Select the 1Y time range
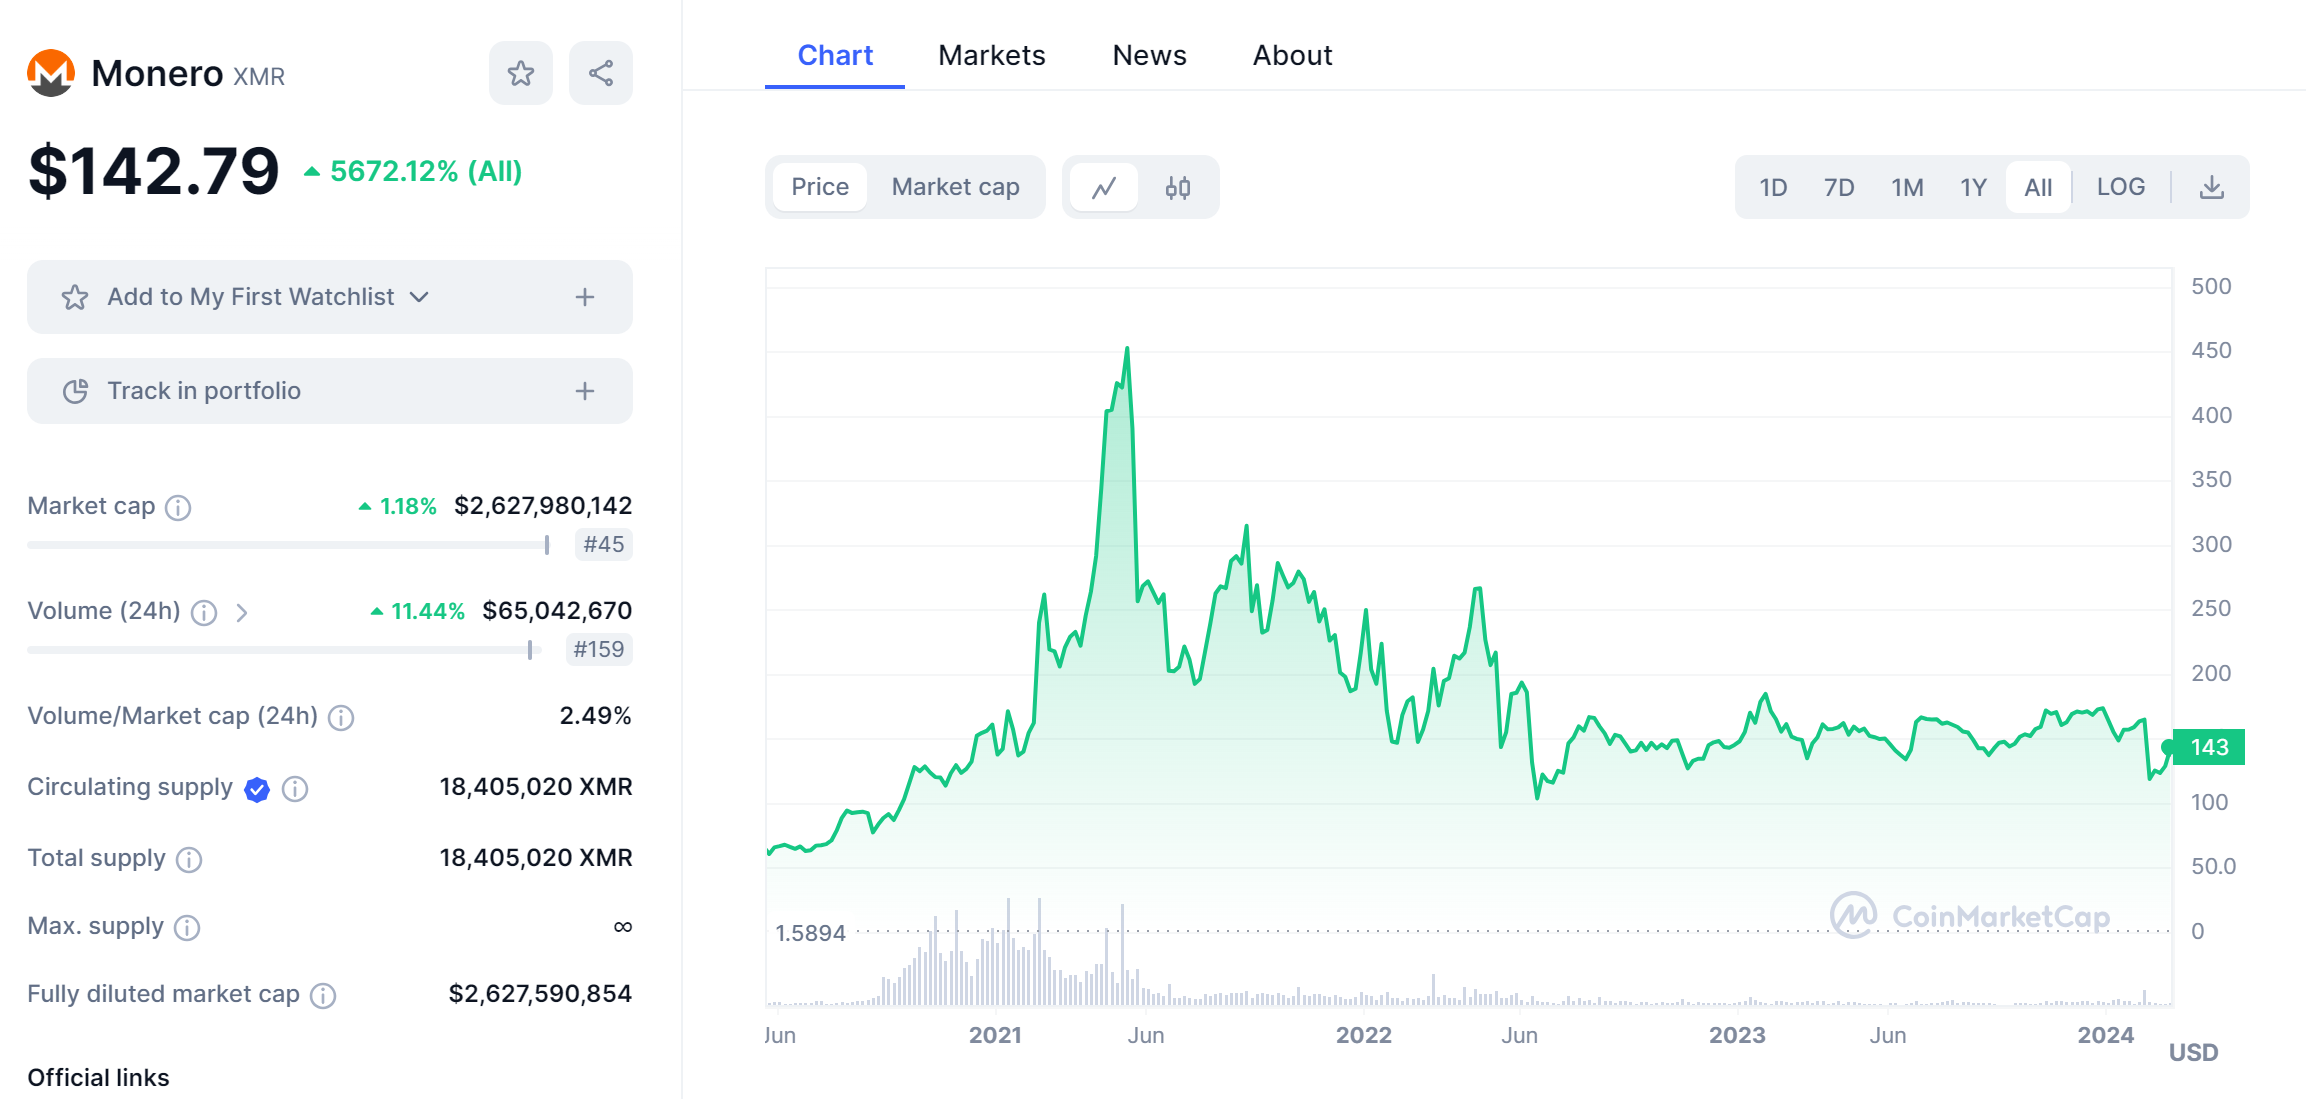2306x1099 pixels. click(x=1972, y=187)
